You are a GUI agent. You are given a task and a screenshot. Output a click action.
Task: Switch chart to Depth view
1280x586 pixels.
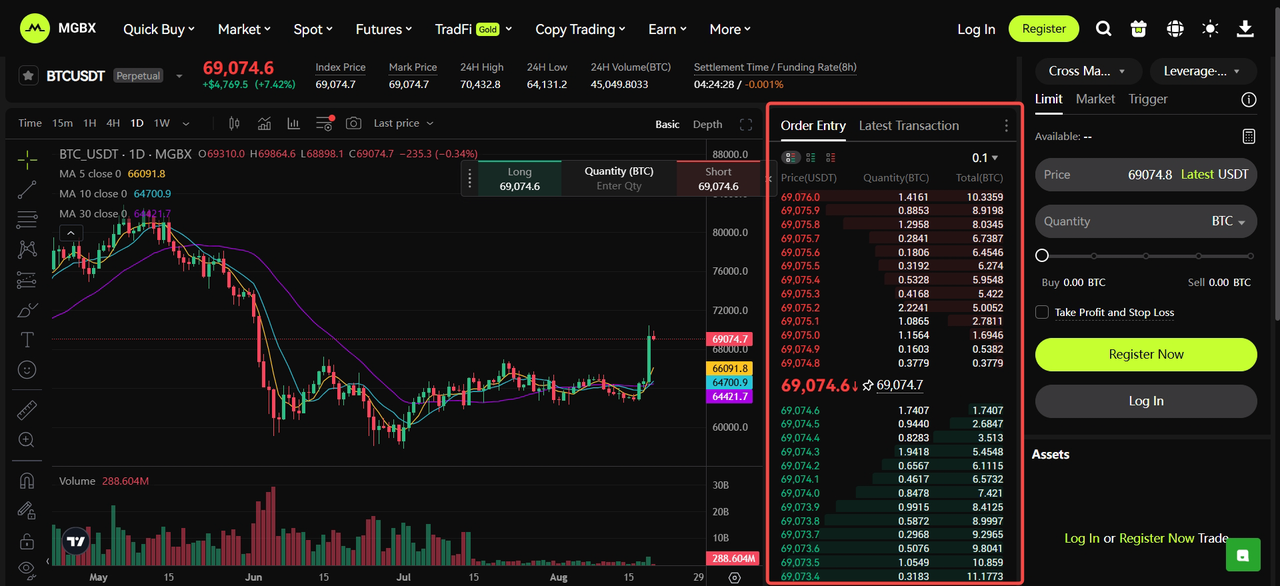click(x=707, y=124)
